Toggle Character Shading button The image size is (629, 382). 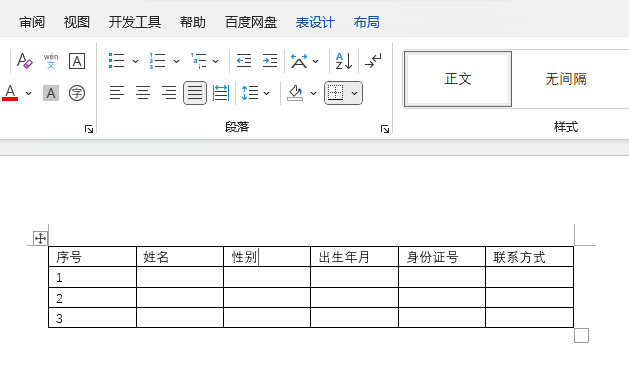[51, 93]
